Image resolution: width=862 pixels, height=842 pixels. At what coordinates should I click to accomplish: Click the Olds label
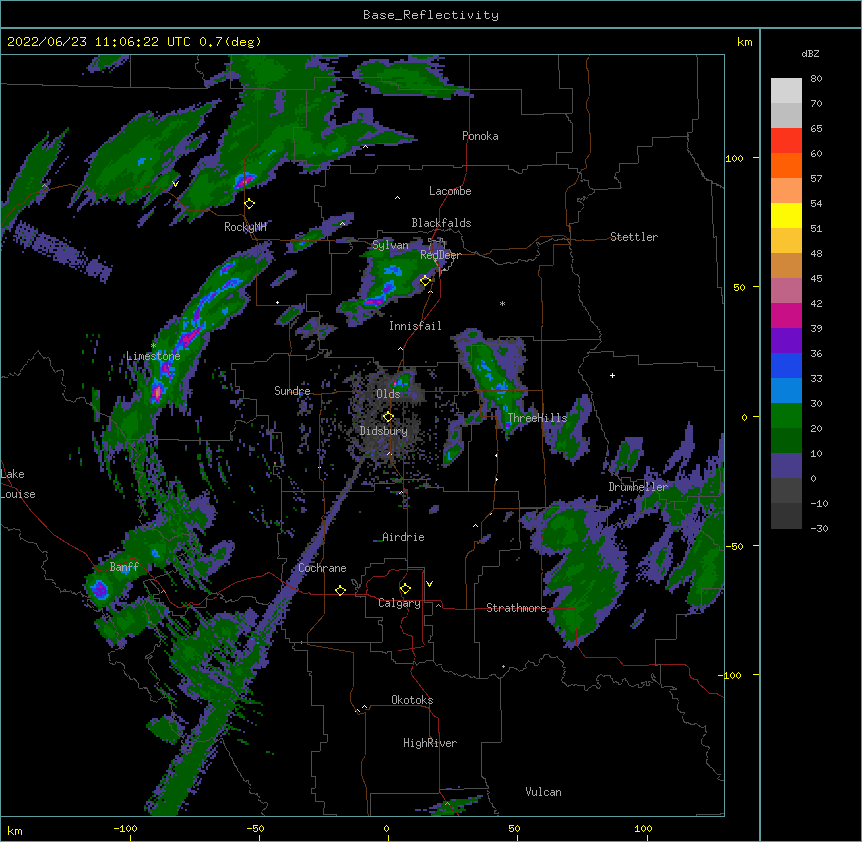388,394
